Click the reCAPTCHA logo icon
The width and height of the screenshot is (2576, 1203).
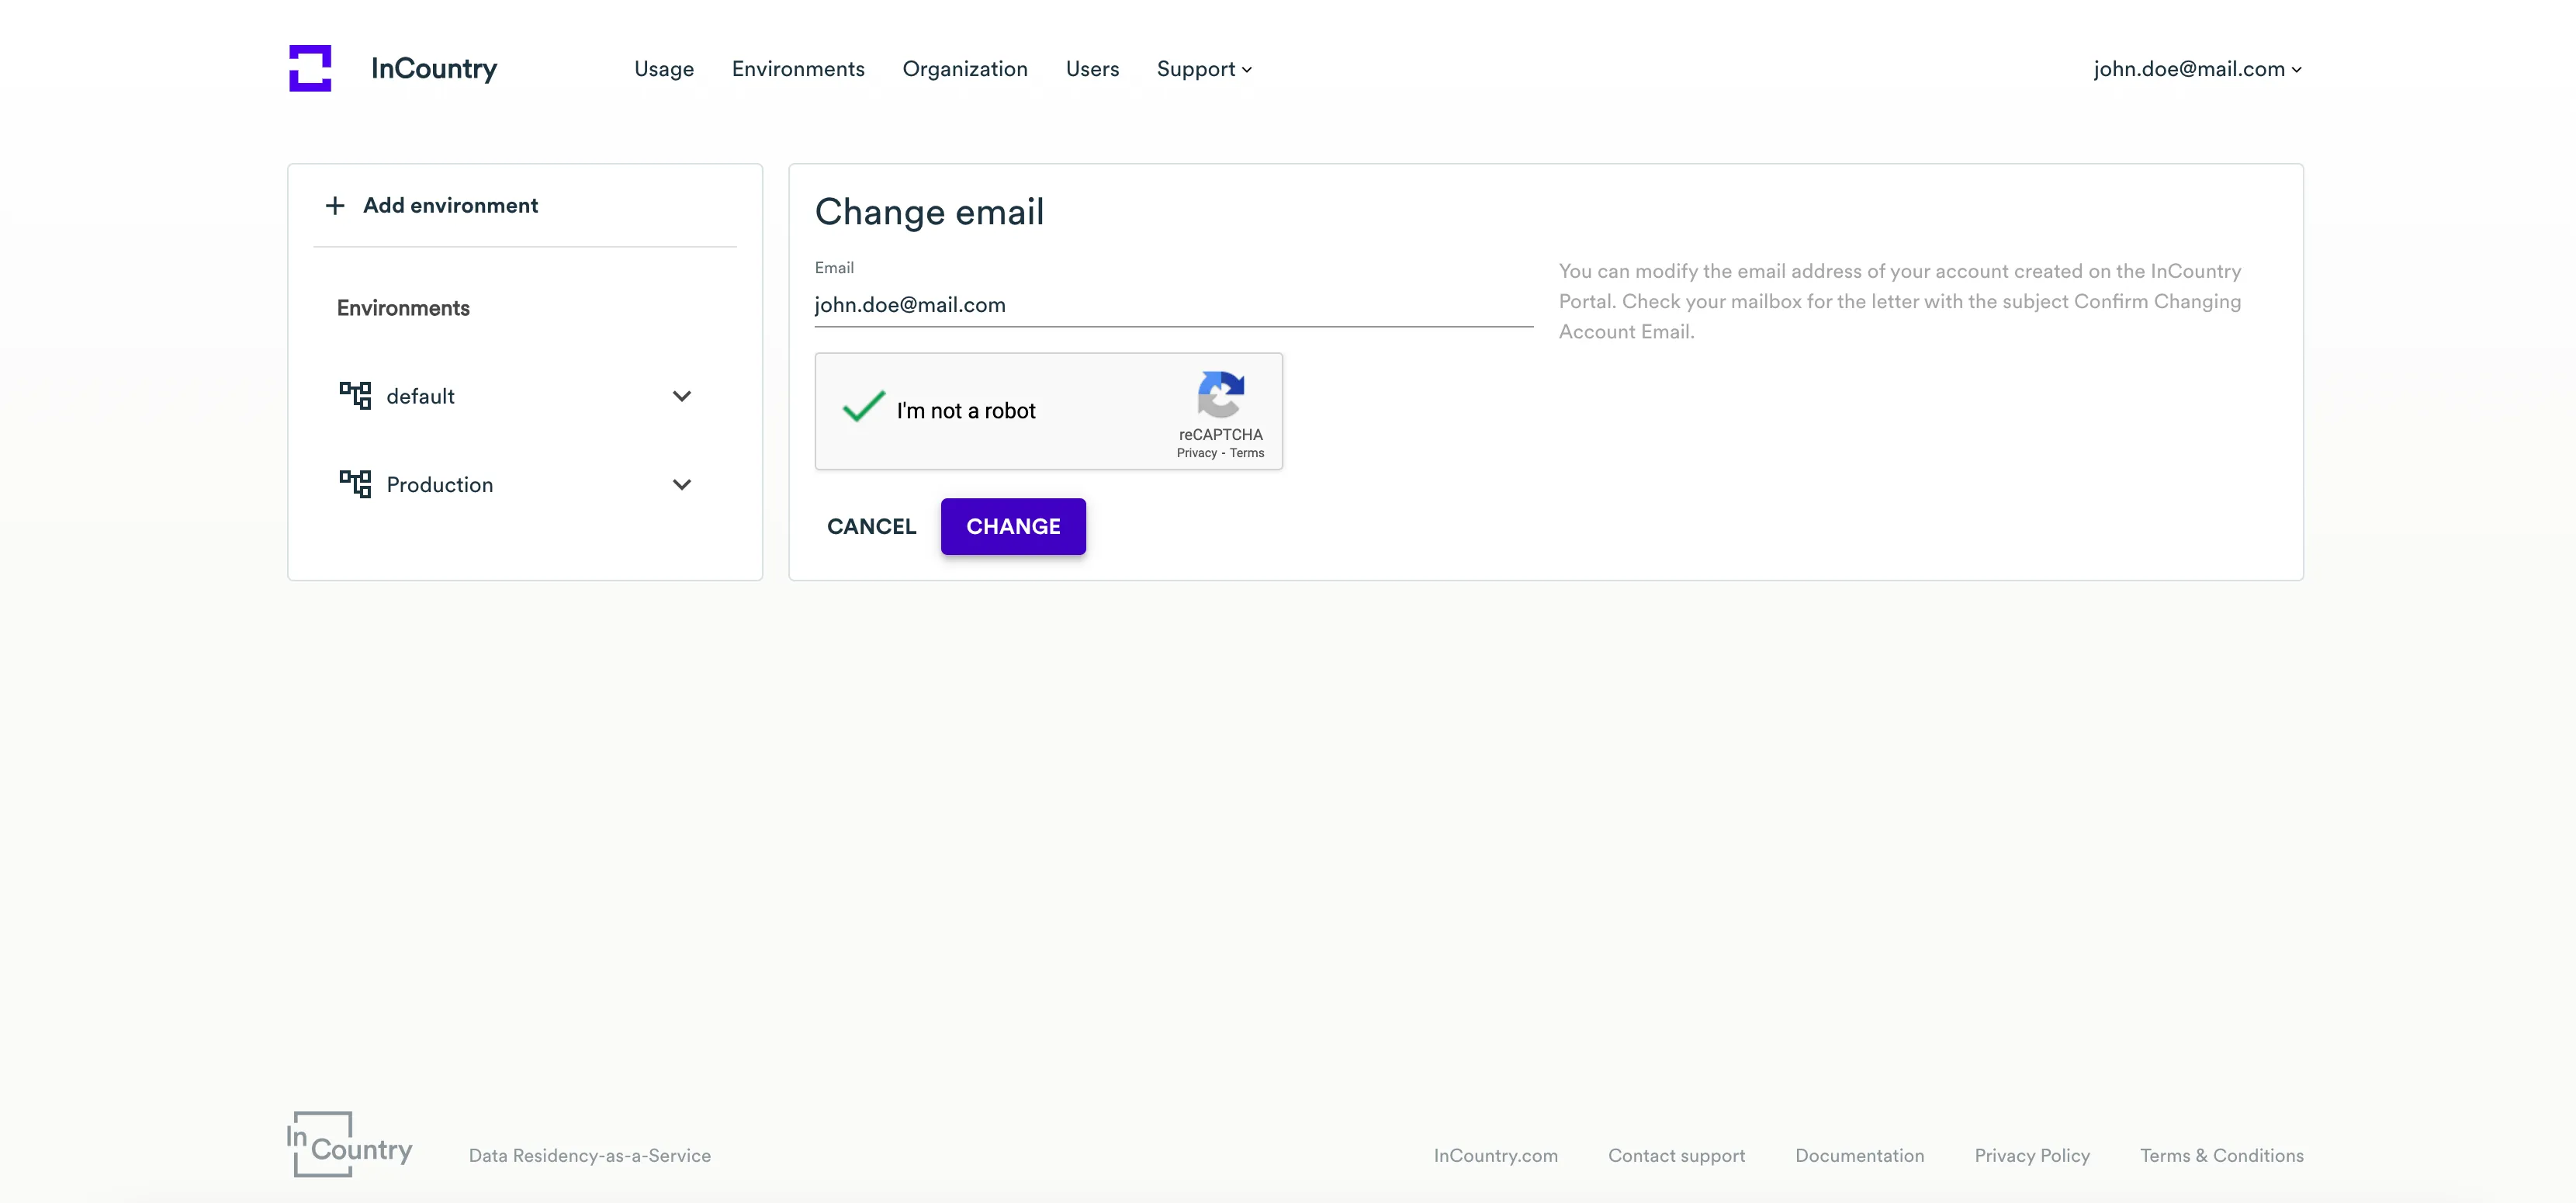[x=1220, y=394]
